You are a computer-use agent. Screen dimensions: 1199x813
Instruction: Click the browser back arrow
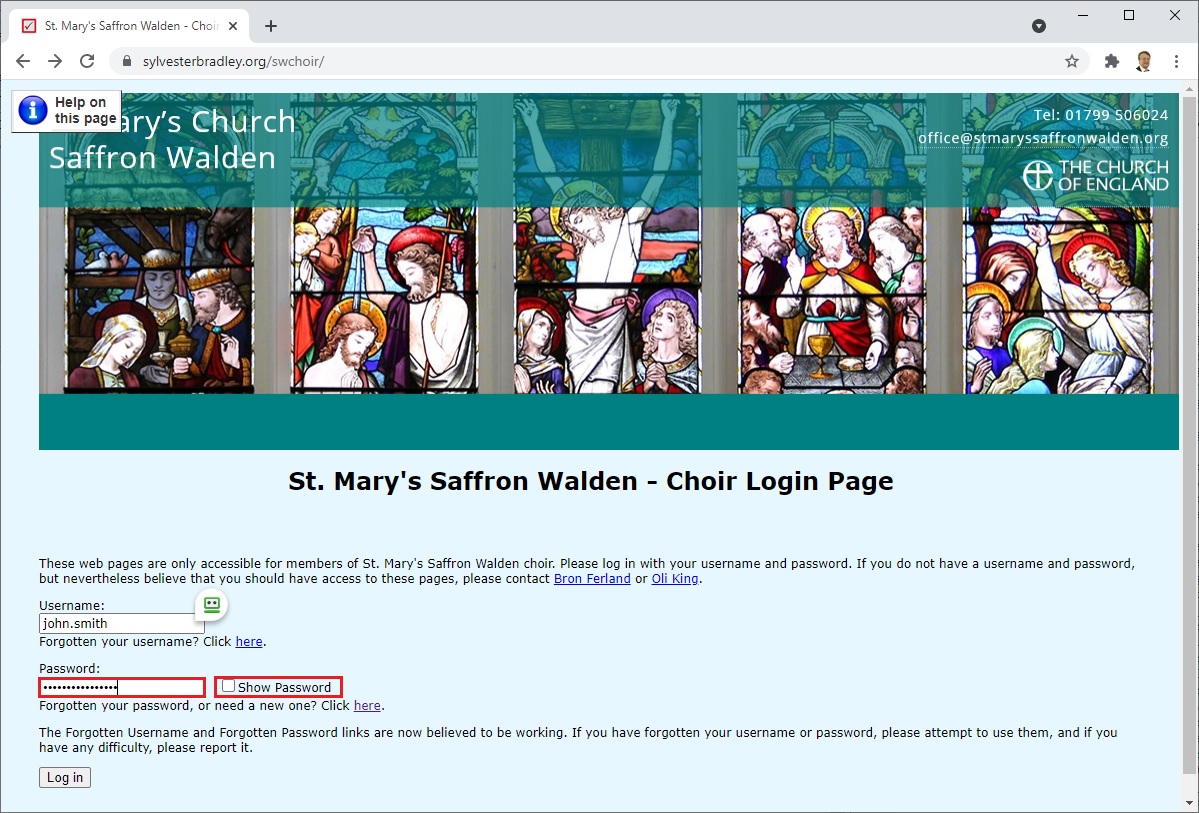click(23, 61)
